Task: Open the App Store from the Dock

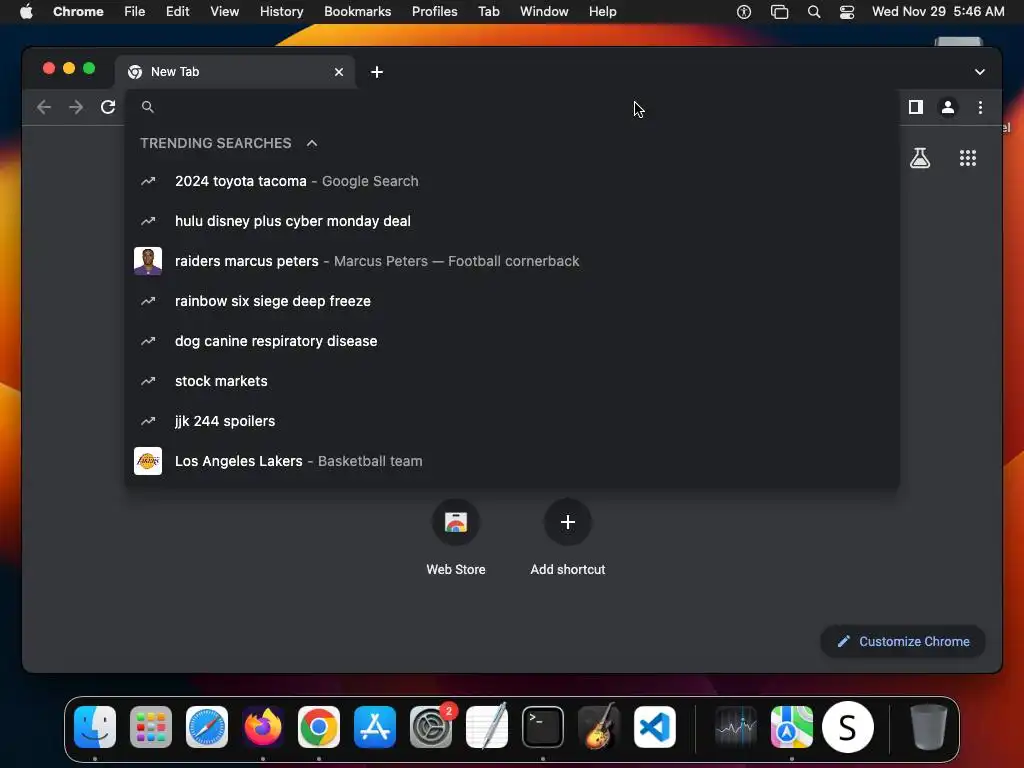Action: click(375, 727)
